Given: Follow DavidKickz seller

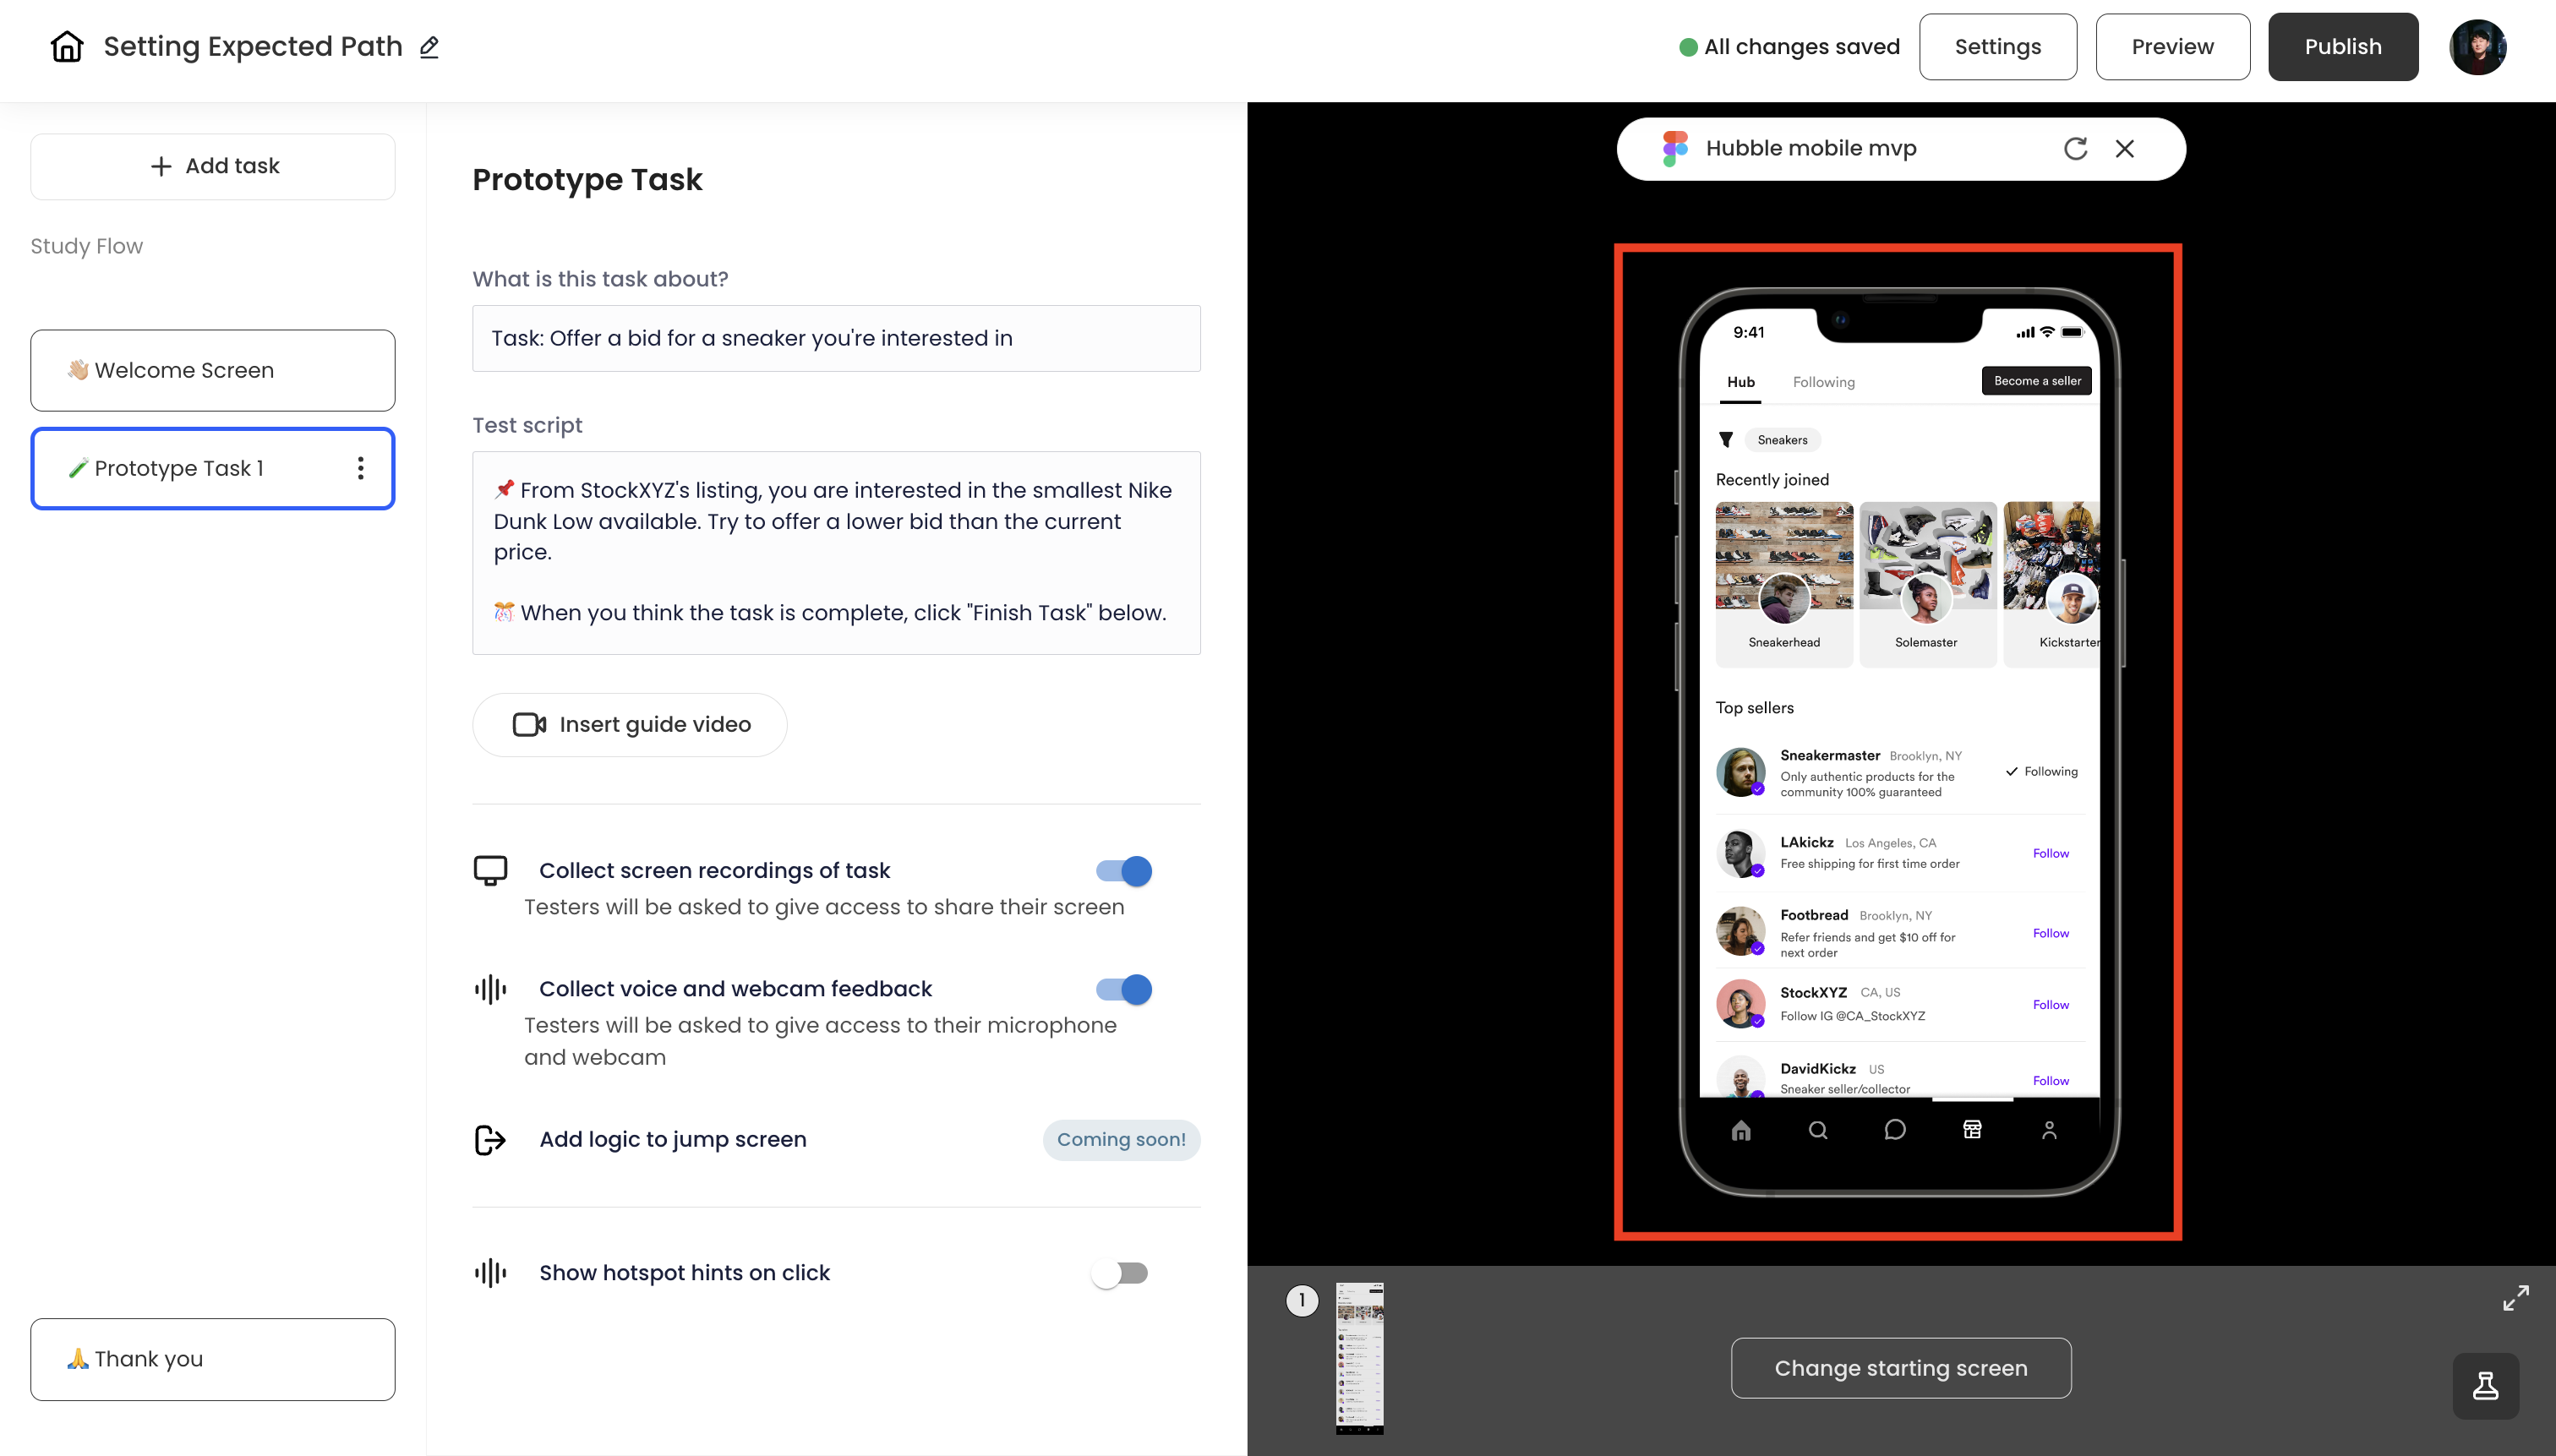Looking at the screenshot, I should coord(2050,1081).
